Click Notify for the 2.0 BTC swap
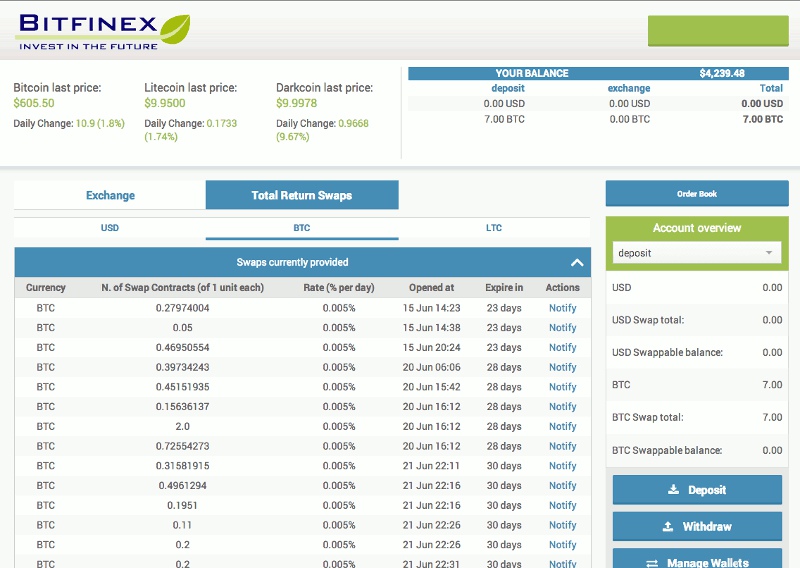 tap(562, 427)
